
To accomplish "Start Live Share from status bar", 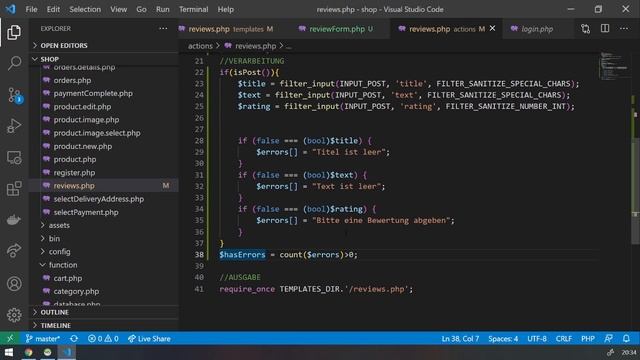I will (149, 339).
